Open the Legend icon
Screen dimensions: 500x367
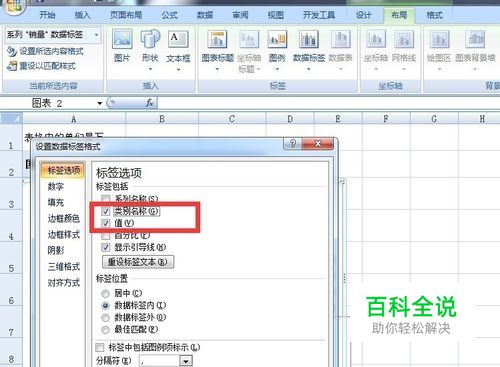(277, 39)
